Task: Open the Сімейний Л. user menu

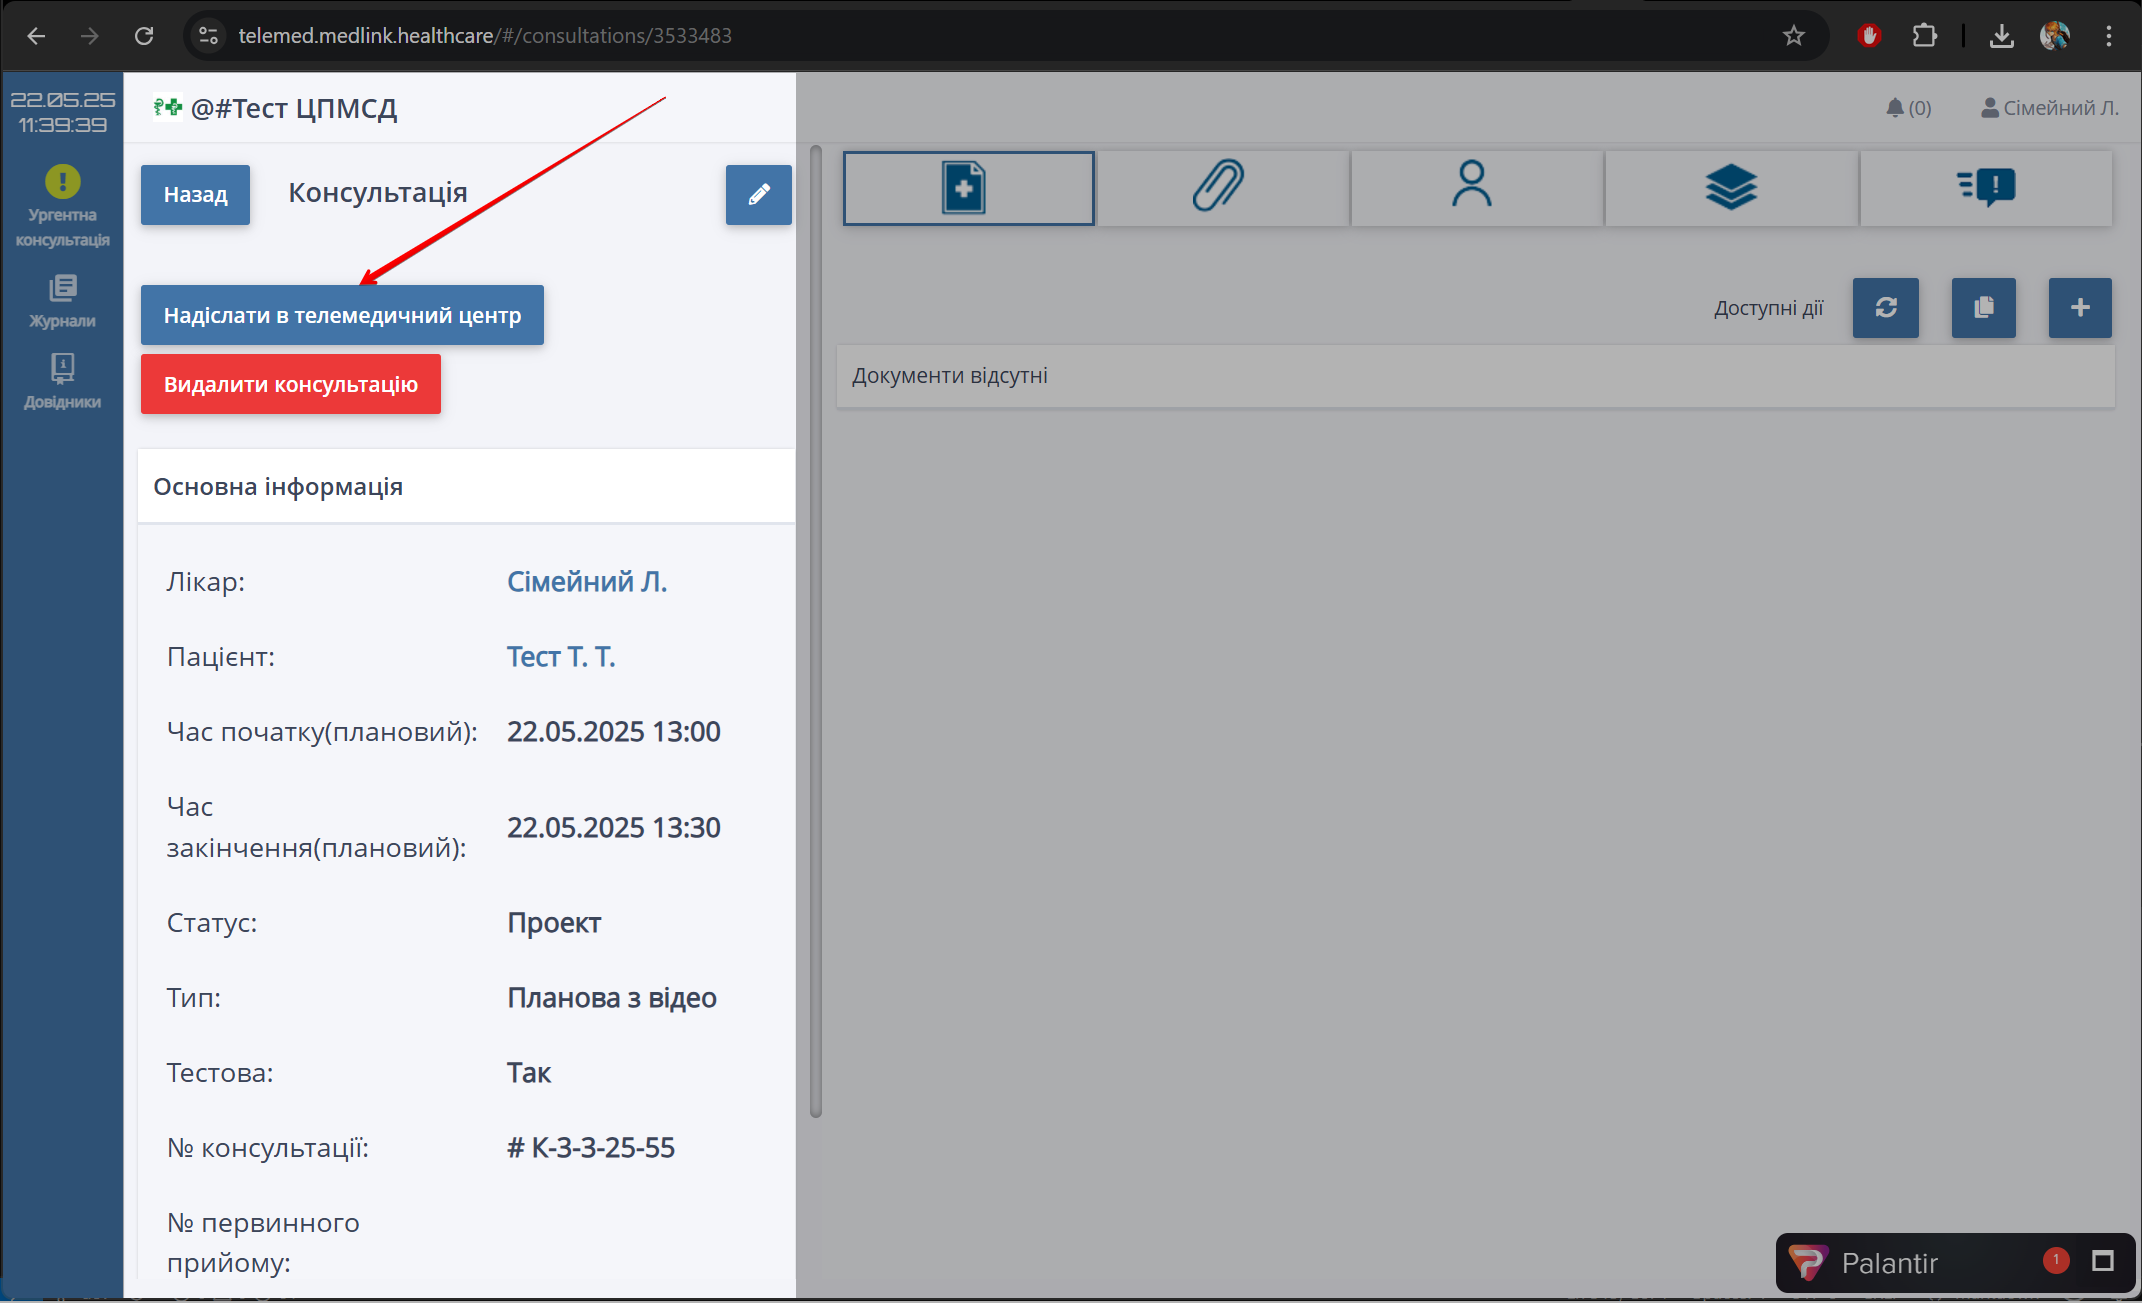Action: (x=2049, y=108)
